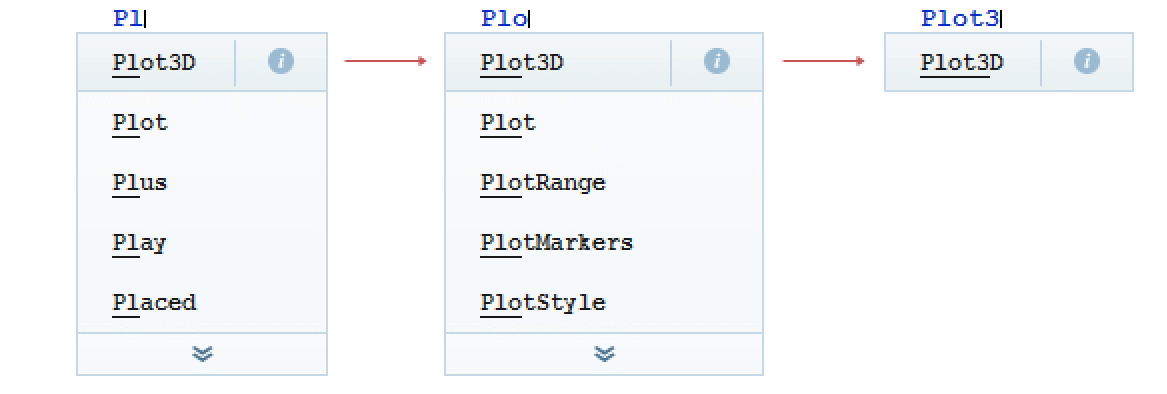Choose Placed from the completion list
The height and width of the screenshot is (394, 1167).
pos(202,302)
